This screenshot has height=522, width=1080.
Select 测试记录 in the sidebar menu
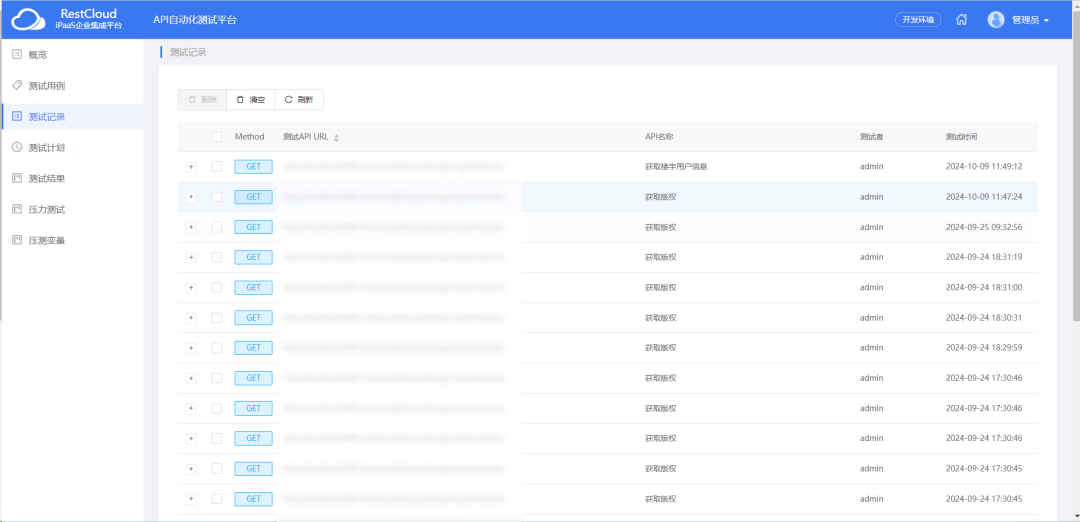coord(47,117)
